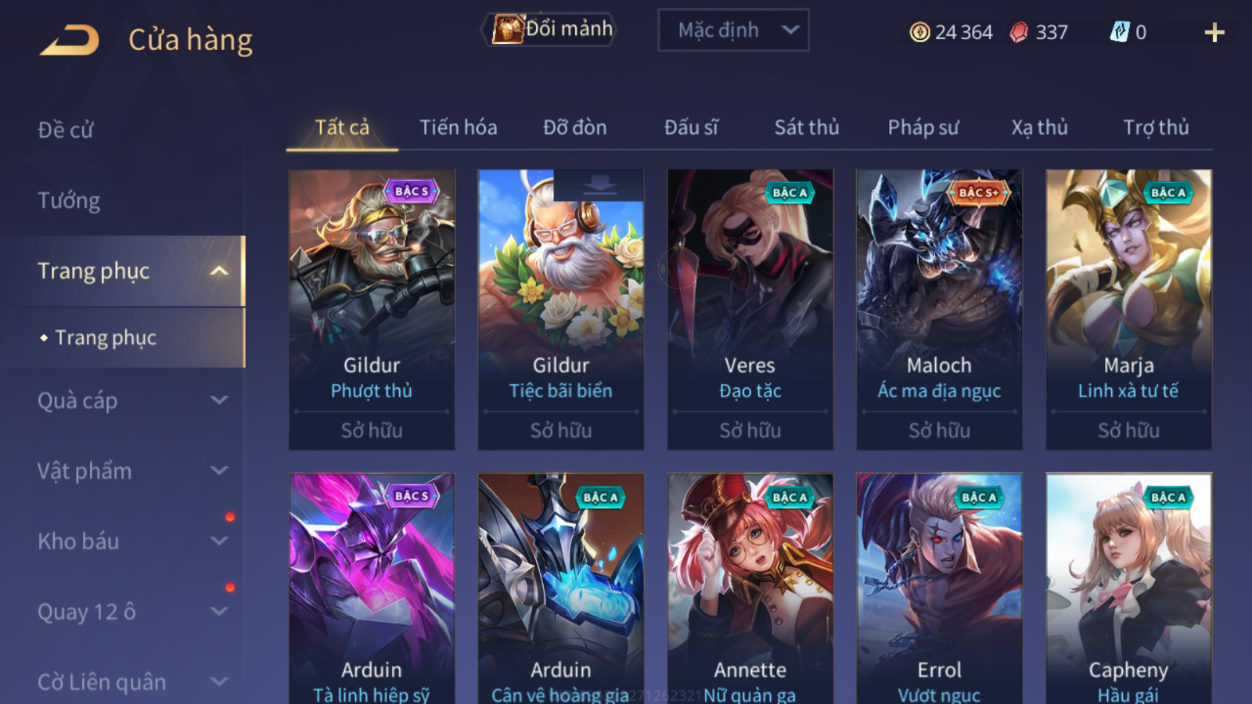Screen dimensions: 1252x704
Task: Open the Tướng sidebar menu
Action: click(69, 200)
